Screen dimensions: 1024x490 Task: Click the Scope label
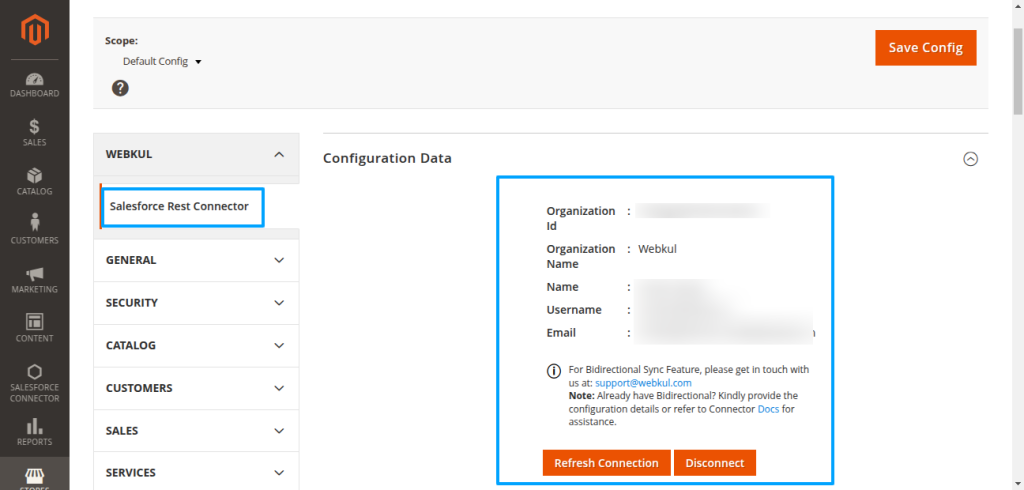(x=121, y=41)
